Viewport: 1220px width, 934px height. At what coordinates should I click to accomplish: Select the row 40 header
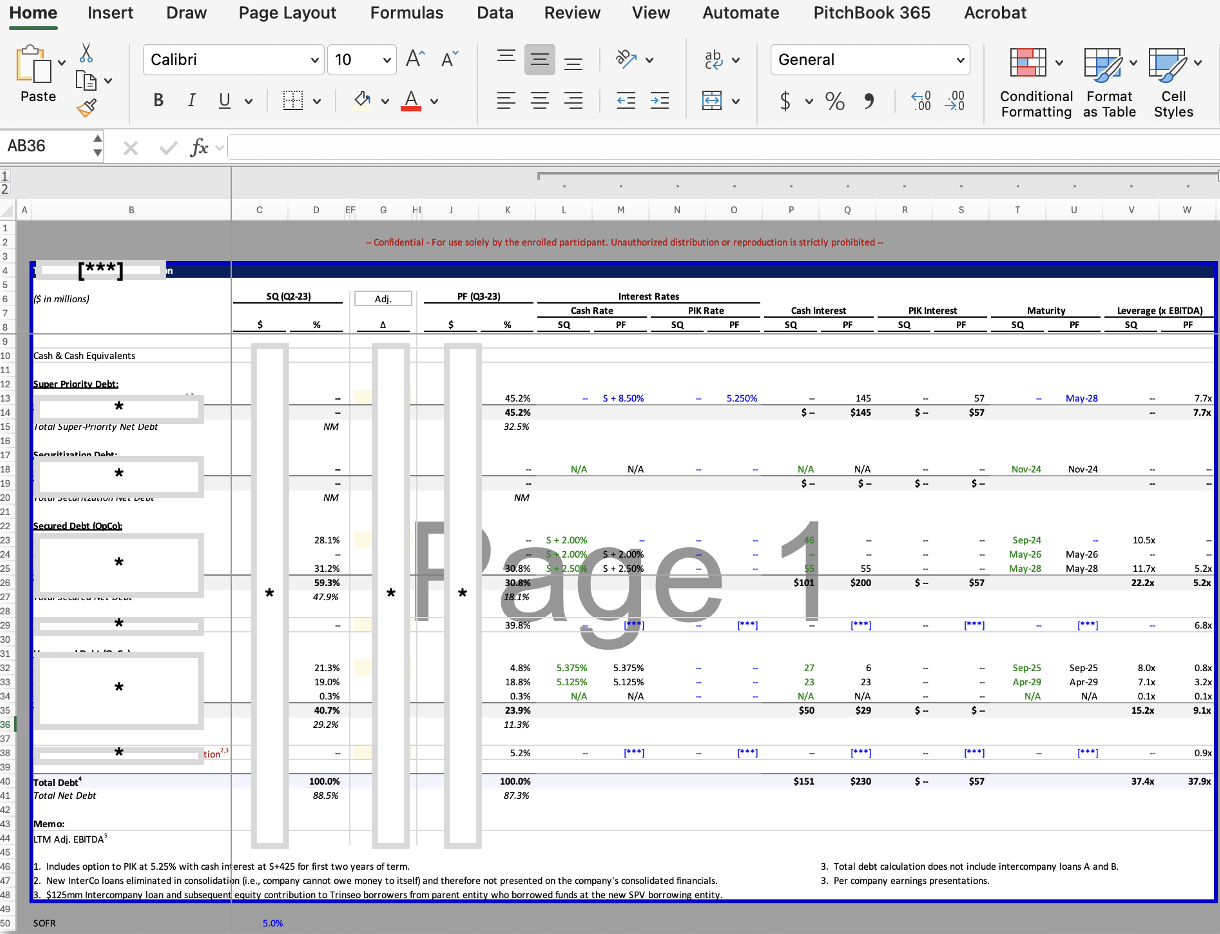[x=8, y=781]
